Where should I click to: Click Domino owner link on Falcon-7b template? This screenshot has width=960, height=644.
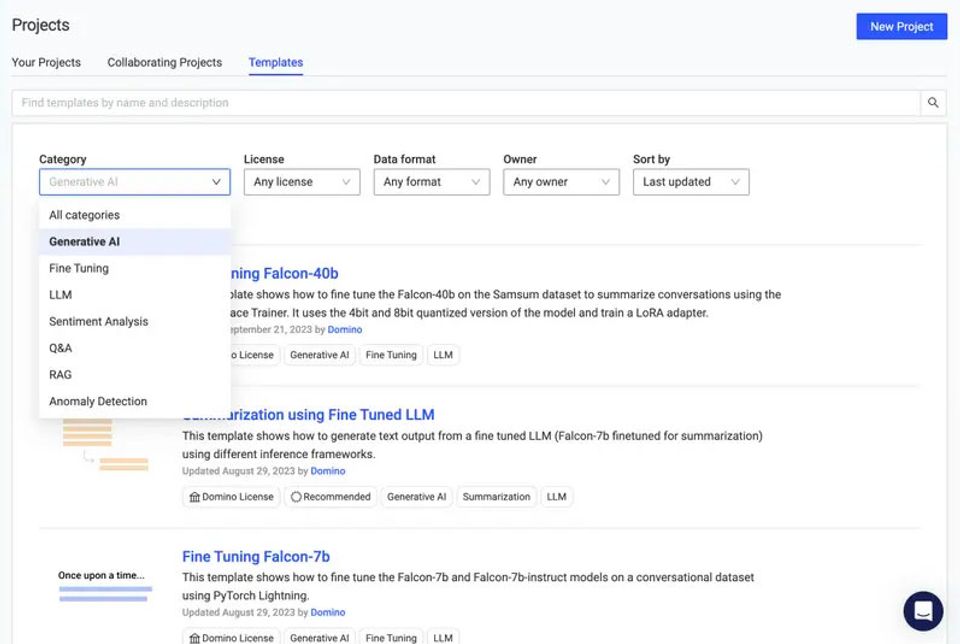click(x=328, y=612)
